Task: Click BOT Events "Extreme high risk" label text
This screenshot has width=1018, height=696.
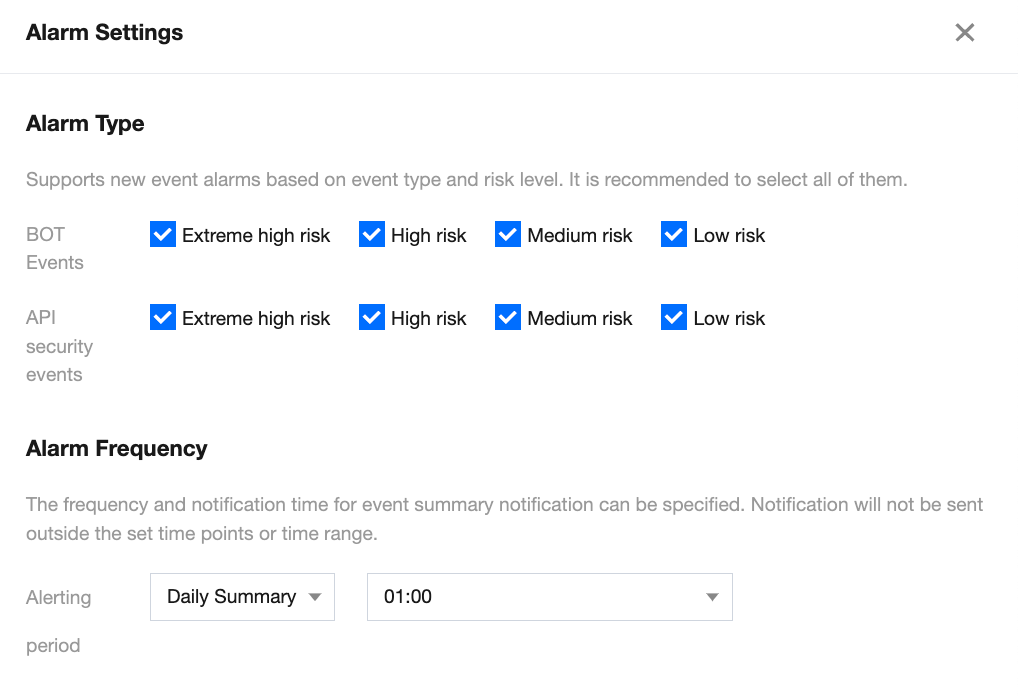Action: (256, 235)
